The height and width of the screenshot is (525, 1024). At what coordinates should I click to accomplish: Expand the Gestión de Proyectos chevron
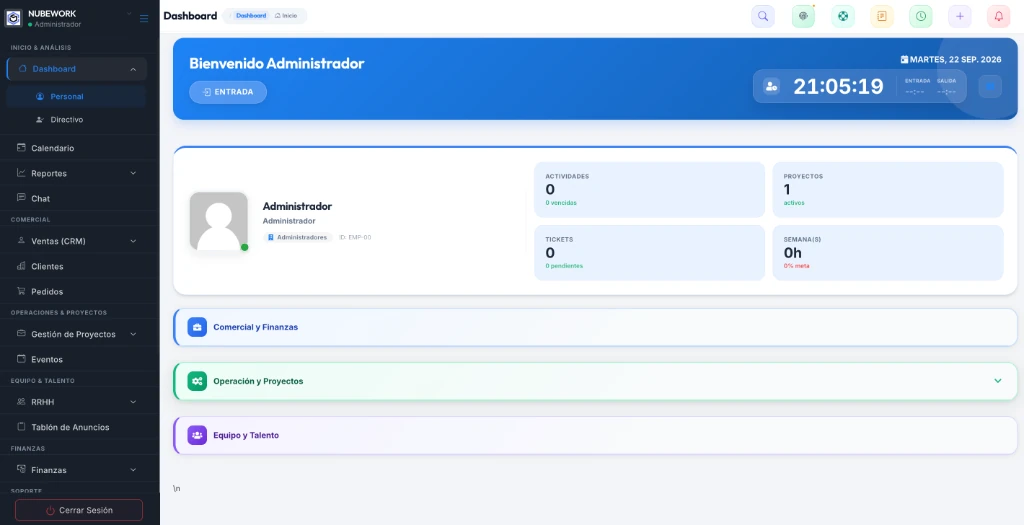click(133, 334)
